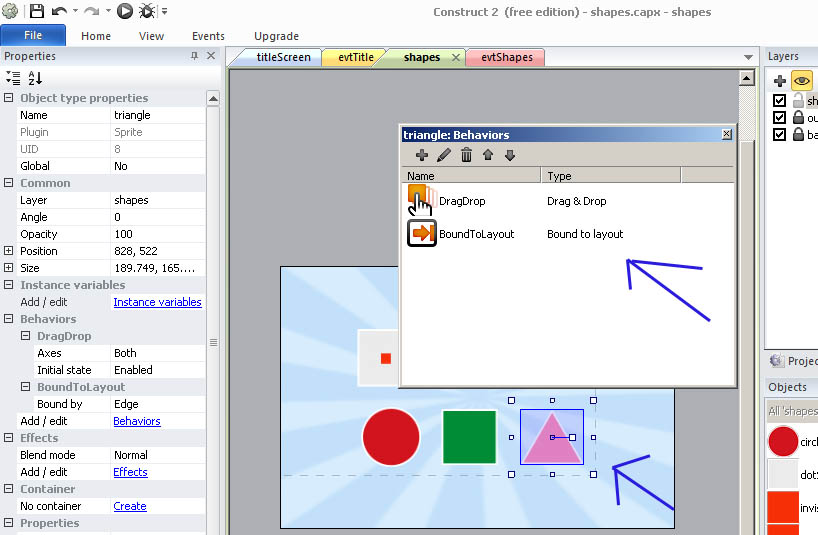The image size is (818, 535).
Task: Run the layout with the play icon
Action: pyautogui.click(x=125, y=11)
